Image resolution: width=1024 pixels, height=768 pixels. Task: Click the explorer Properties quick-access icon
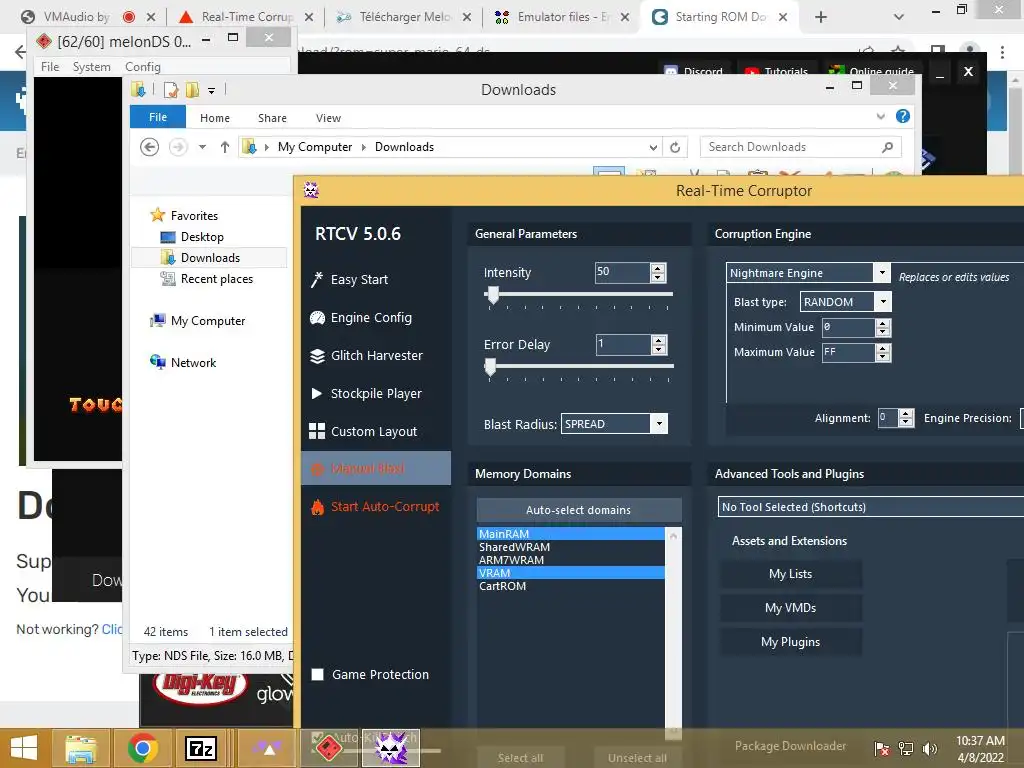coord(171,89)
